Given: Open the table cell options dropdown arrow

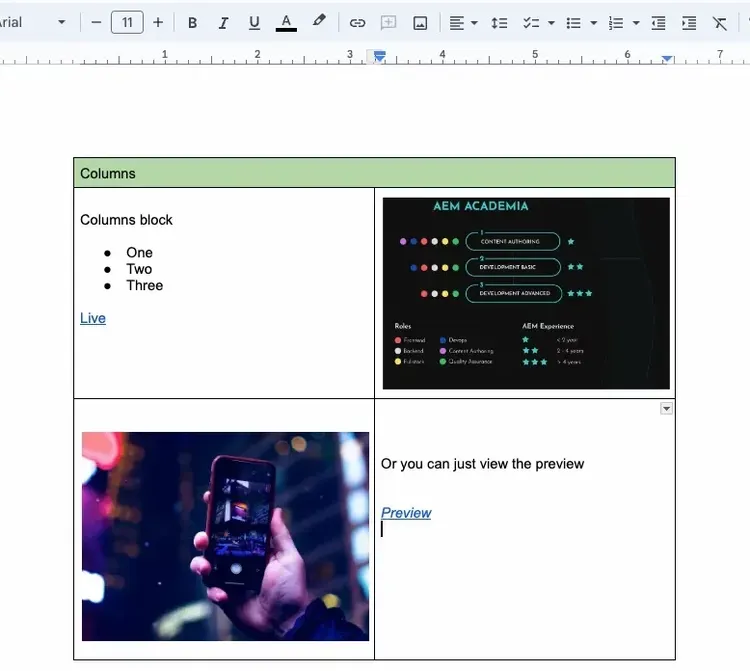Looking at the screenshot, I should click(666, 408).
